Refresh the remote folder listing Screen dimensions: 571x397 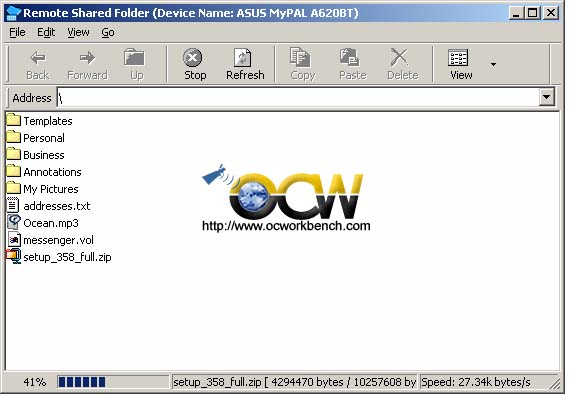pos(245,64)
